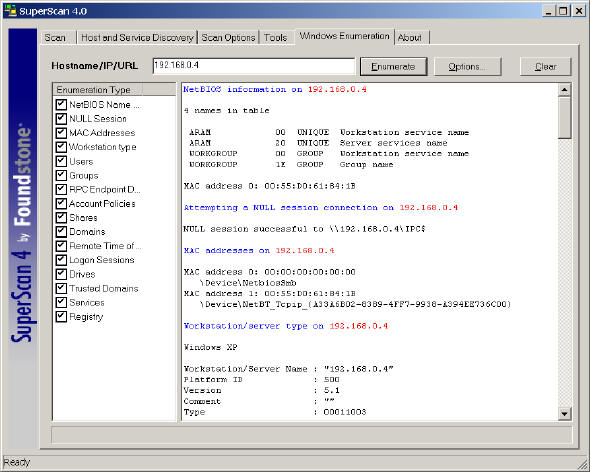The height and width of the screenshot is (472, 590).
Task: Click the Enumeration Type column header
Action: 97,90
